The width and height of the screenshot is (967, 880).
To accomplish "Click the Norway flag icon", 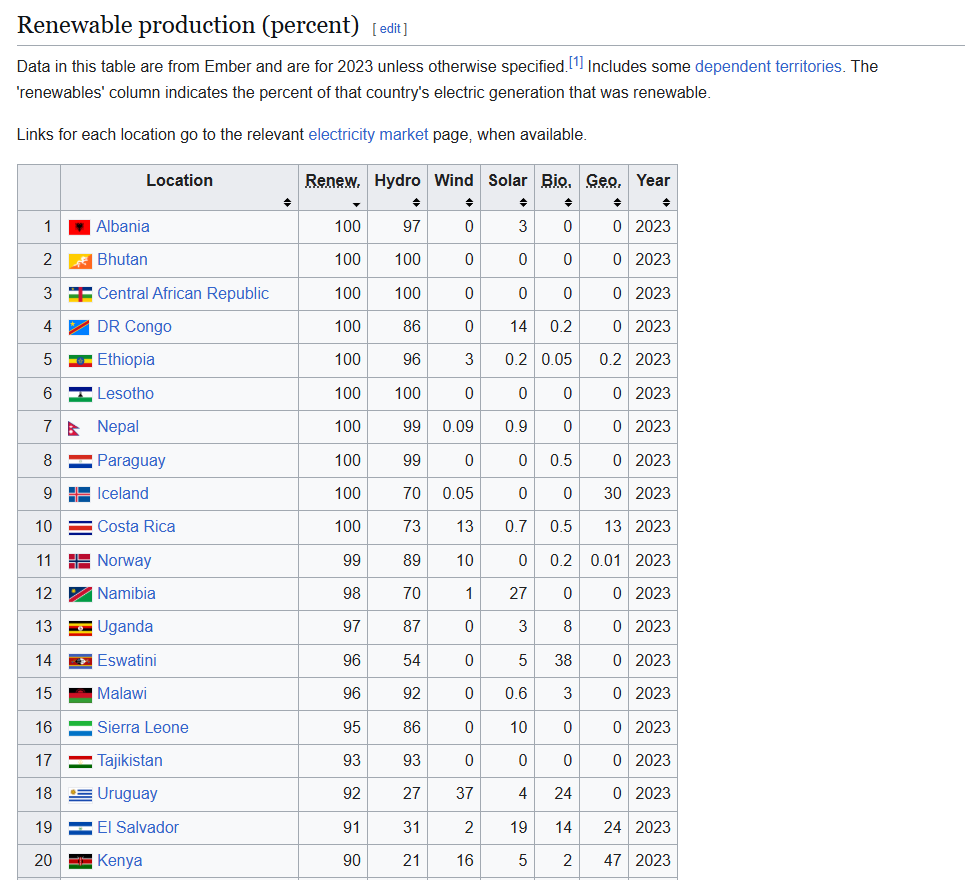I will [x=80, y=561].
